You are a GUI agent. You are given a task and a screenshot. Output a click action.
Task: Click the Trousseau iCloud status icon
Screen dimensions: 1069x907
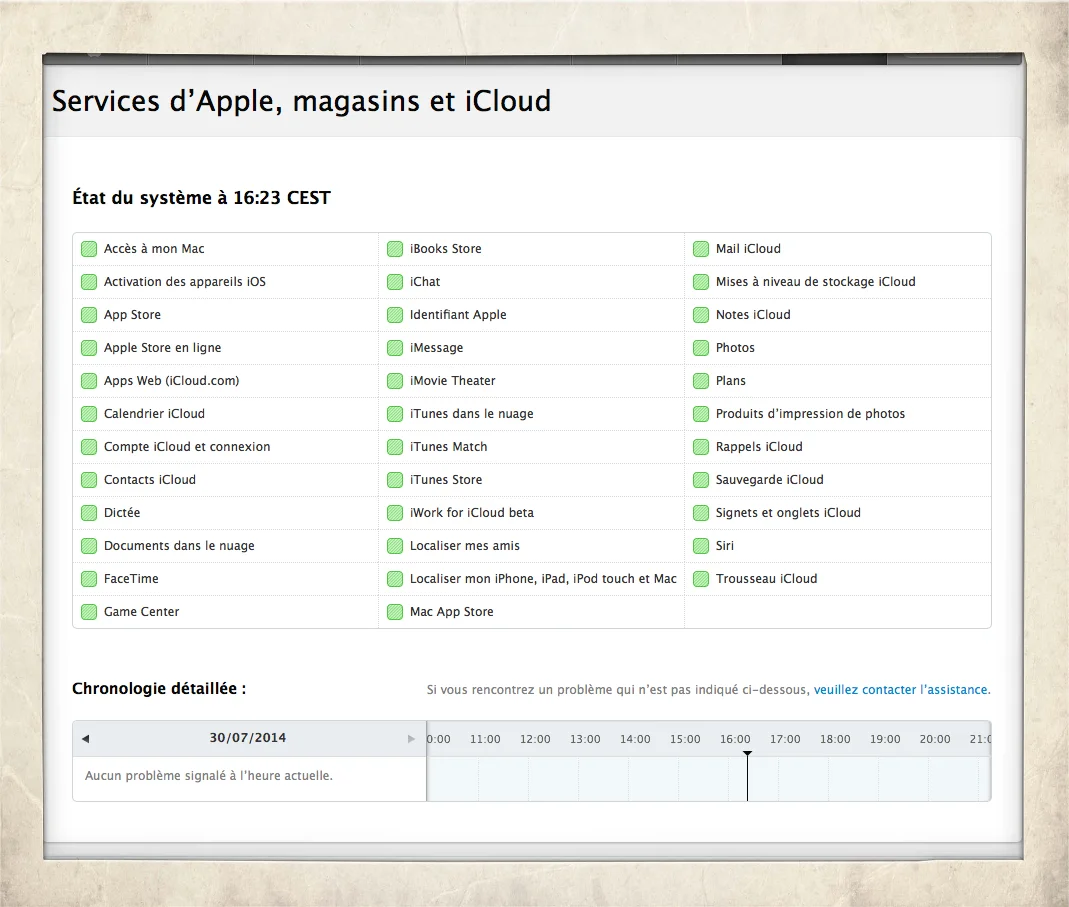click(x=701, y=579)
